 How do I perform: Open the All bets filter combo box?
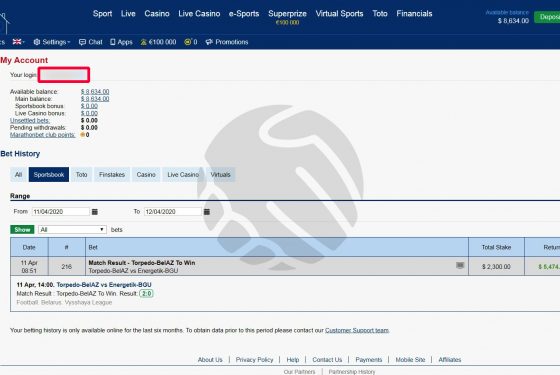pyautogui.click(x=72, y=229)
